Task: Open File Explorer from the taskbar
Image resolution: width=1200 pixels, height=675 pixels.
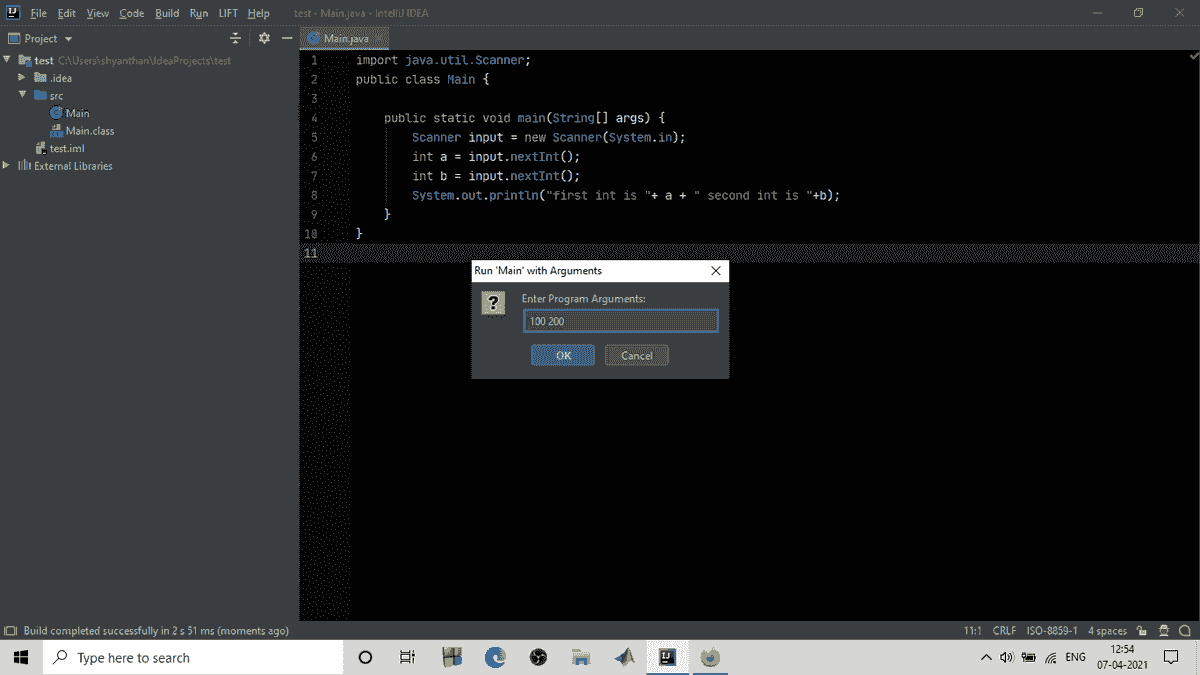Action: (581, 657)
